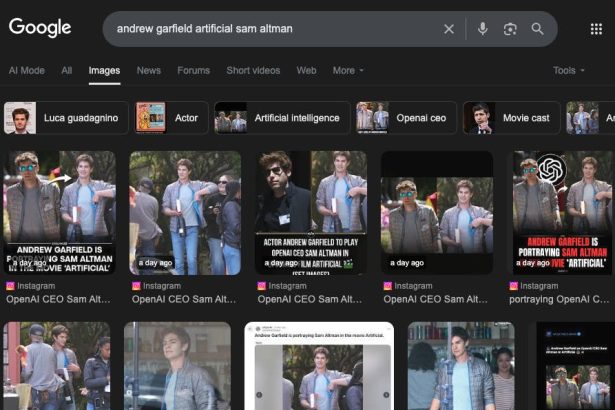Switch to AI Mode tab

(x=27, y=71)
